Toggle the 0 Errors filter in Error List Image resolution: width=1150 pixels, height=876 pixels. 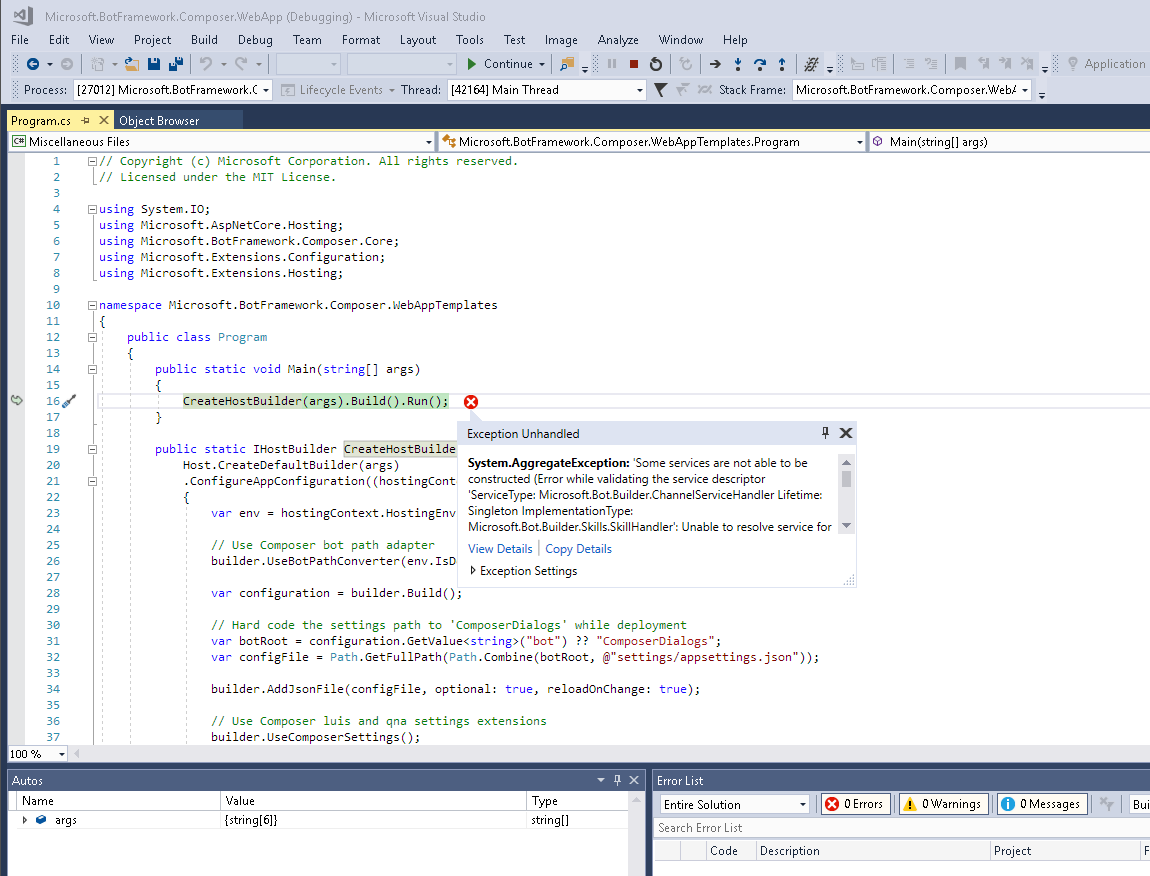855,803
